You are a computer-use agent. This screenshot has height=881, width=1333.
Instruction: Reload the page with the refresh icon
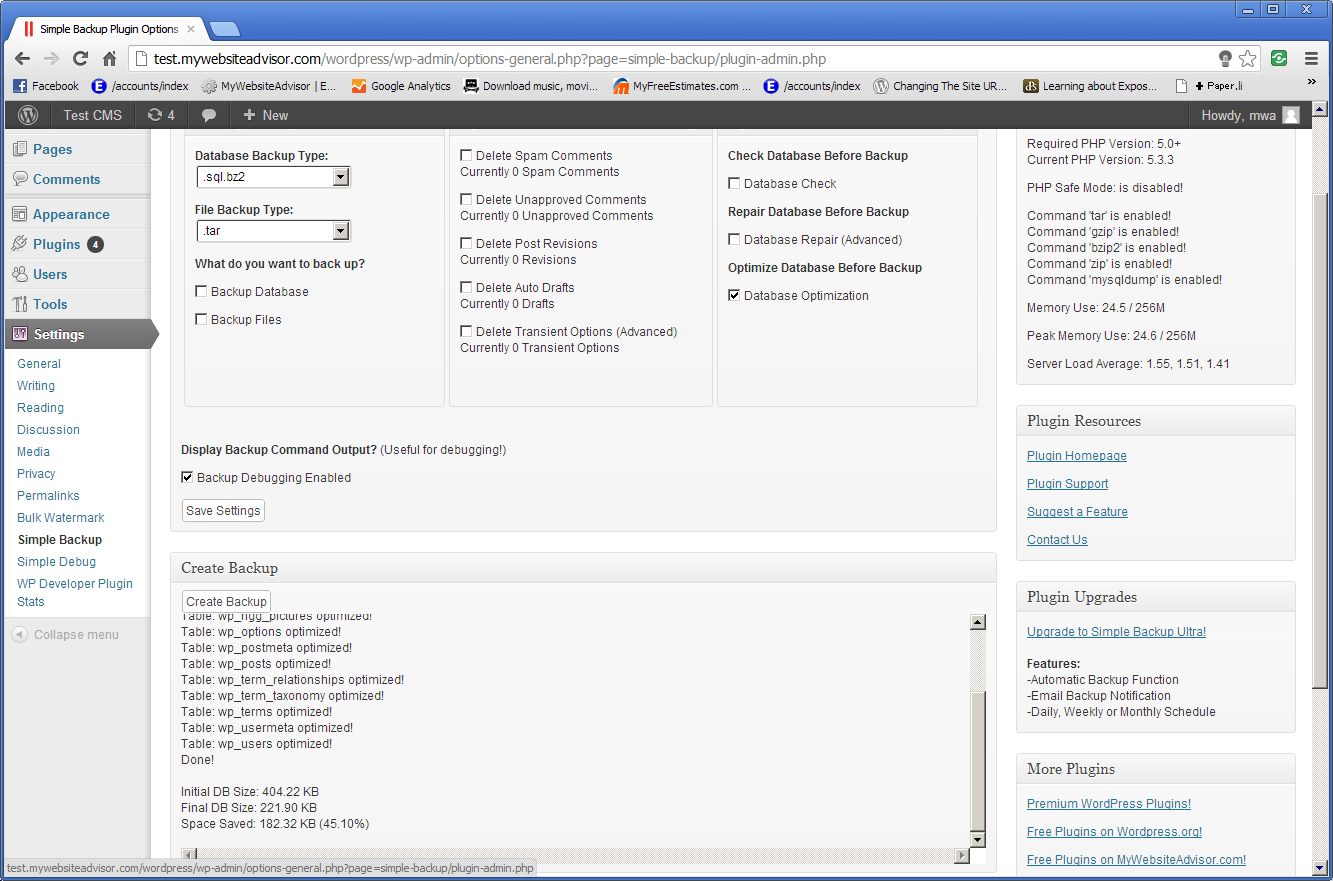[81, 58]
